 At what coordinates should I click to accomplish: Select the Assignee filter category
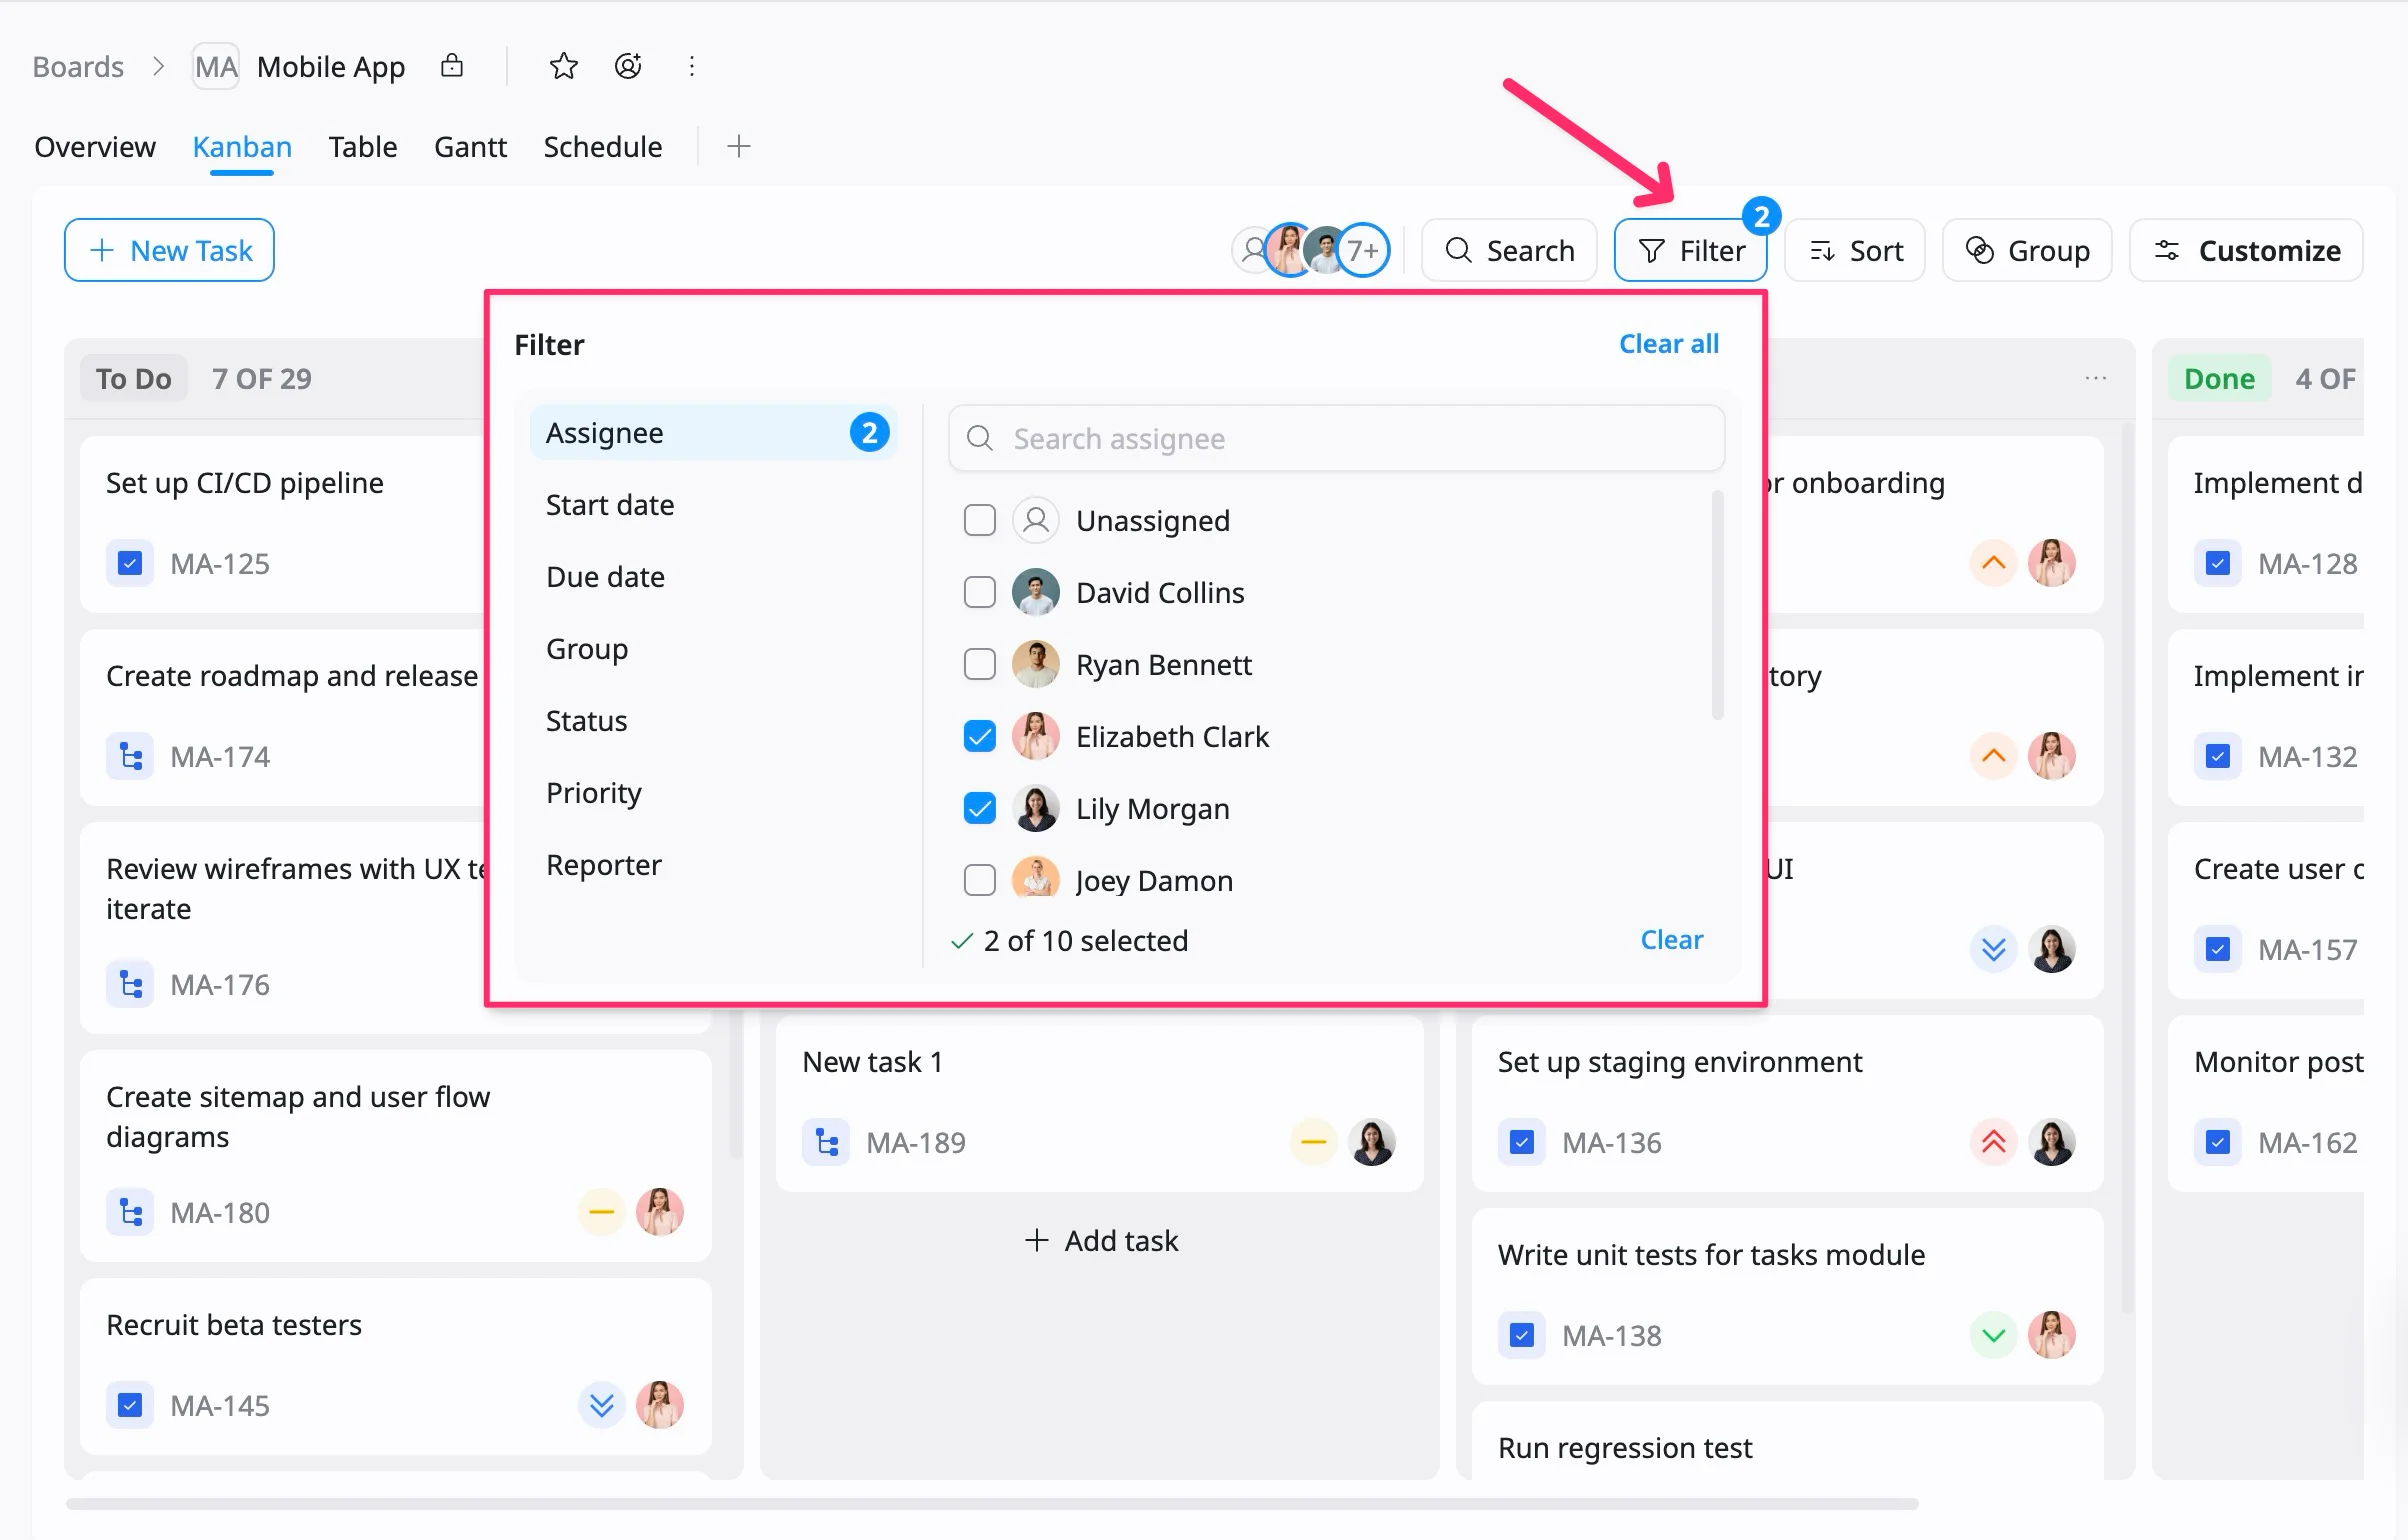[713, 432]
